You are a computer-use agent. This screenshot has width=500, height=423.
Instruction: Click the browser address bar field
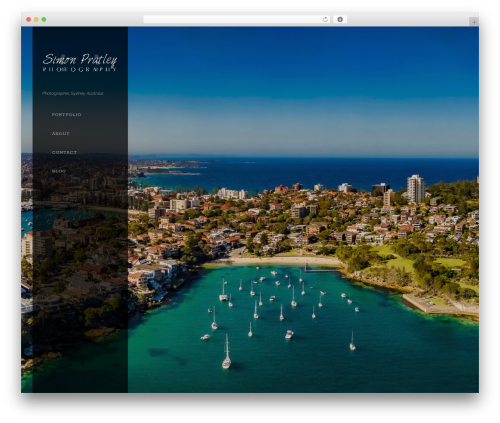pyautogui.click(x=237, y=19)
